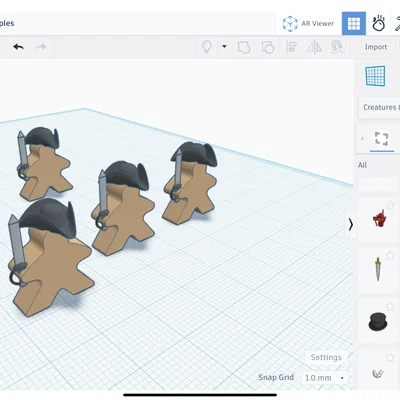Redo the undone action
This screenshot has height=400, width=400.
coord(41,47)
